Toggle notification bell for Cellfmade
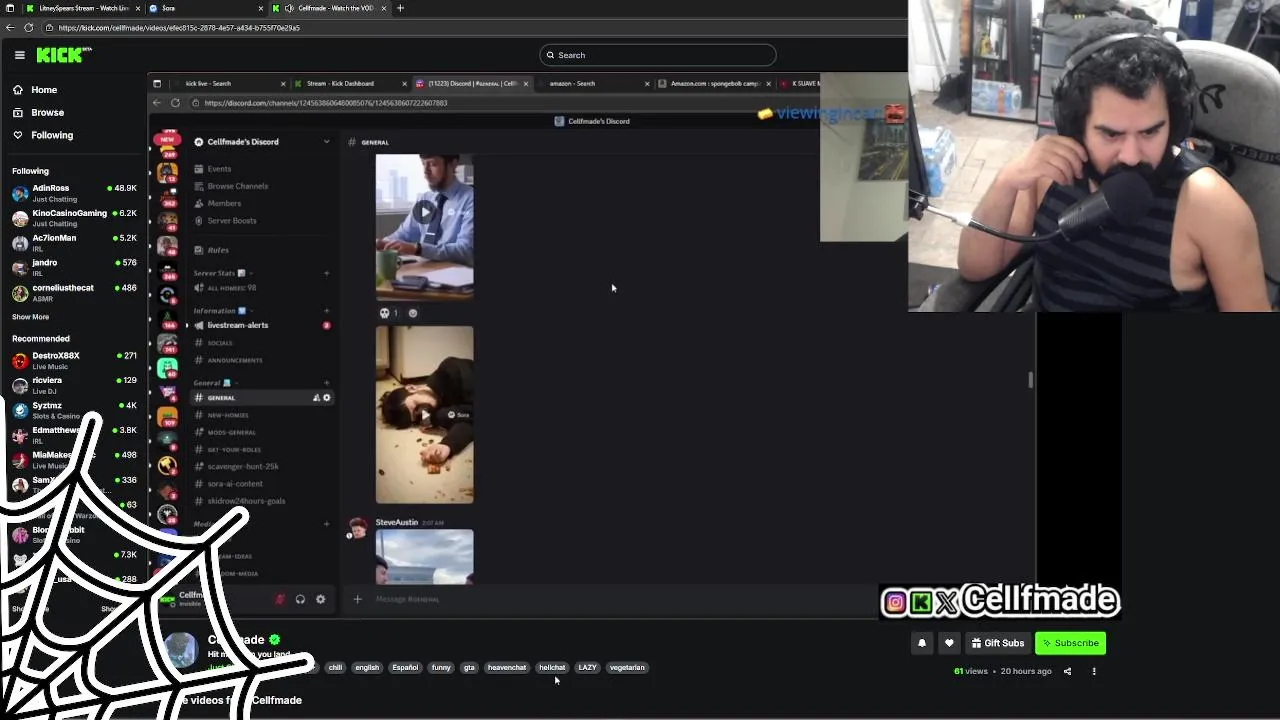This screenshot has width=1280, height=720. coord(922,643)
